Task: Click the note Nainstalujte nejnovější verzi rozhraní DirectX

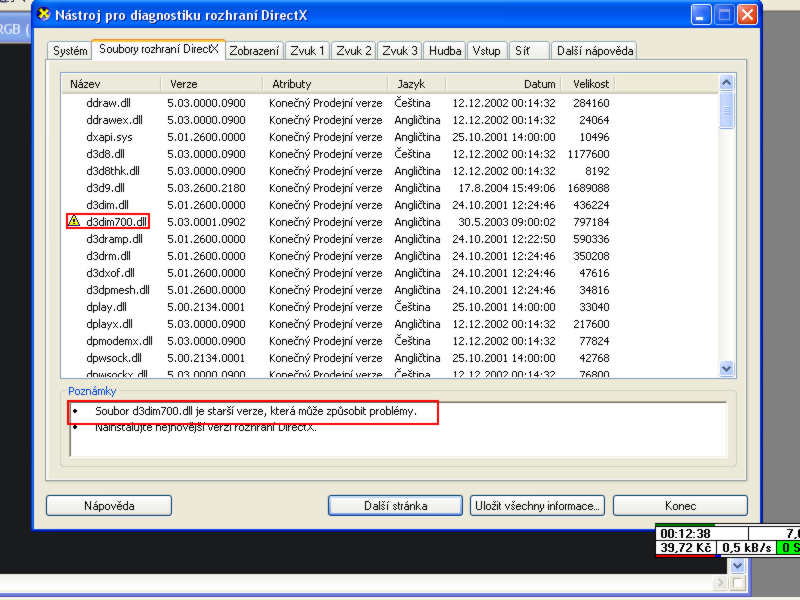Action: tap(206, 428)
